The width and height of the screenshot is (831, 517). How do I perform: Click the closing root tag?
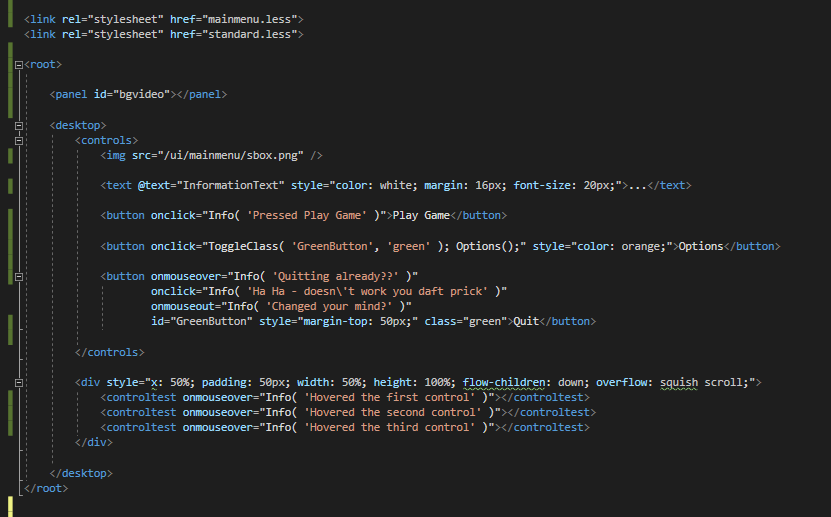click(x=46, y=488)
